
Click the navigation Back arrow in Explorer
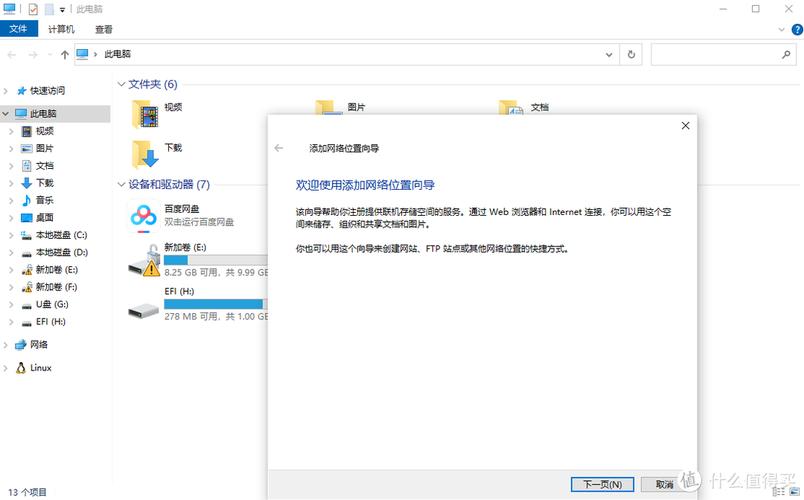click(x=12, y=54)
